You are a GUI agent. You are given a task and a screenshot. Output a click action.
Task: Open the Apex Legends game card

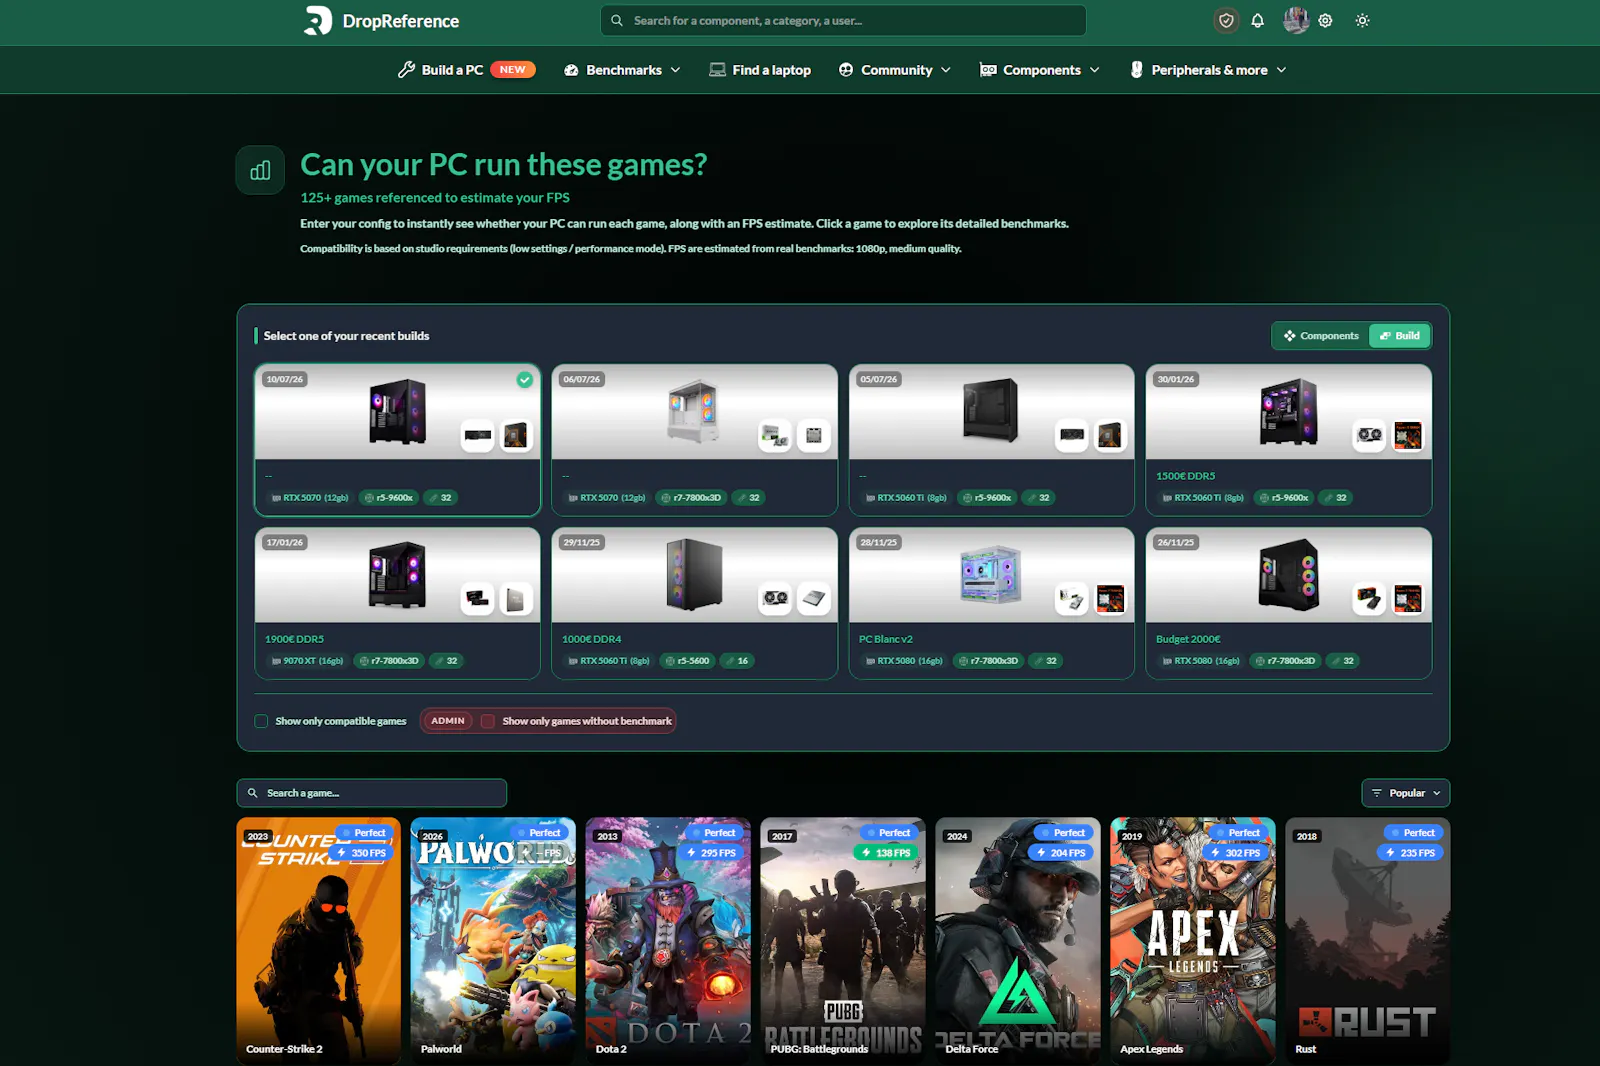pos(1193,940)
